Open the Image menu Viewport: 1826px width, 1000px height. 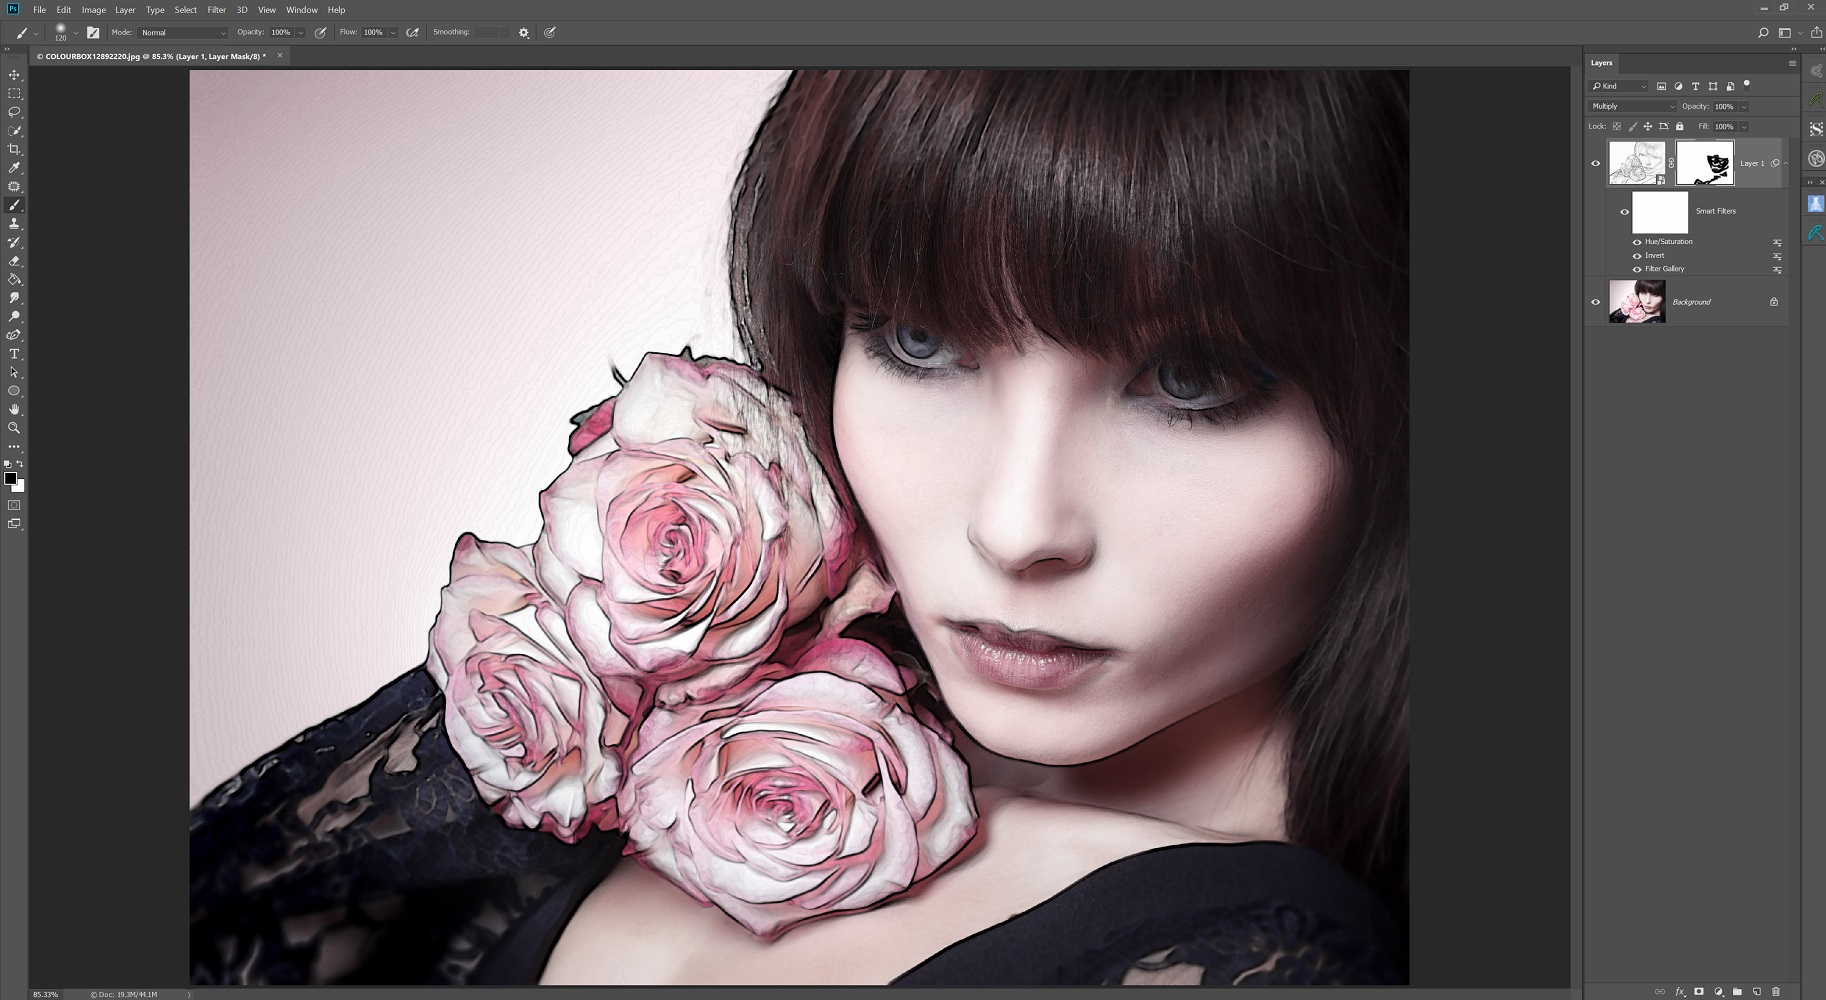[93, 10]
